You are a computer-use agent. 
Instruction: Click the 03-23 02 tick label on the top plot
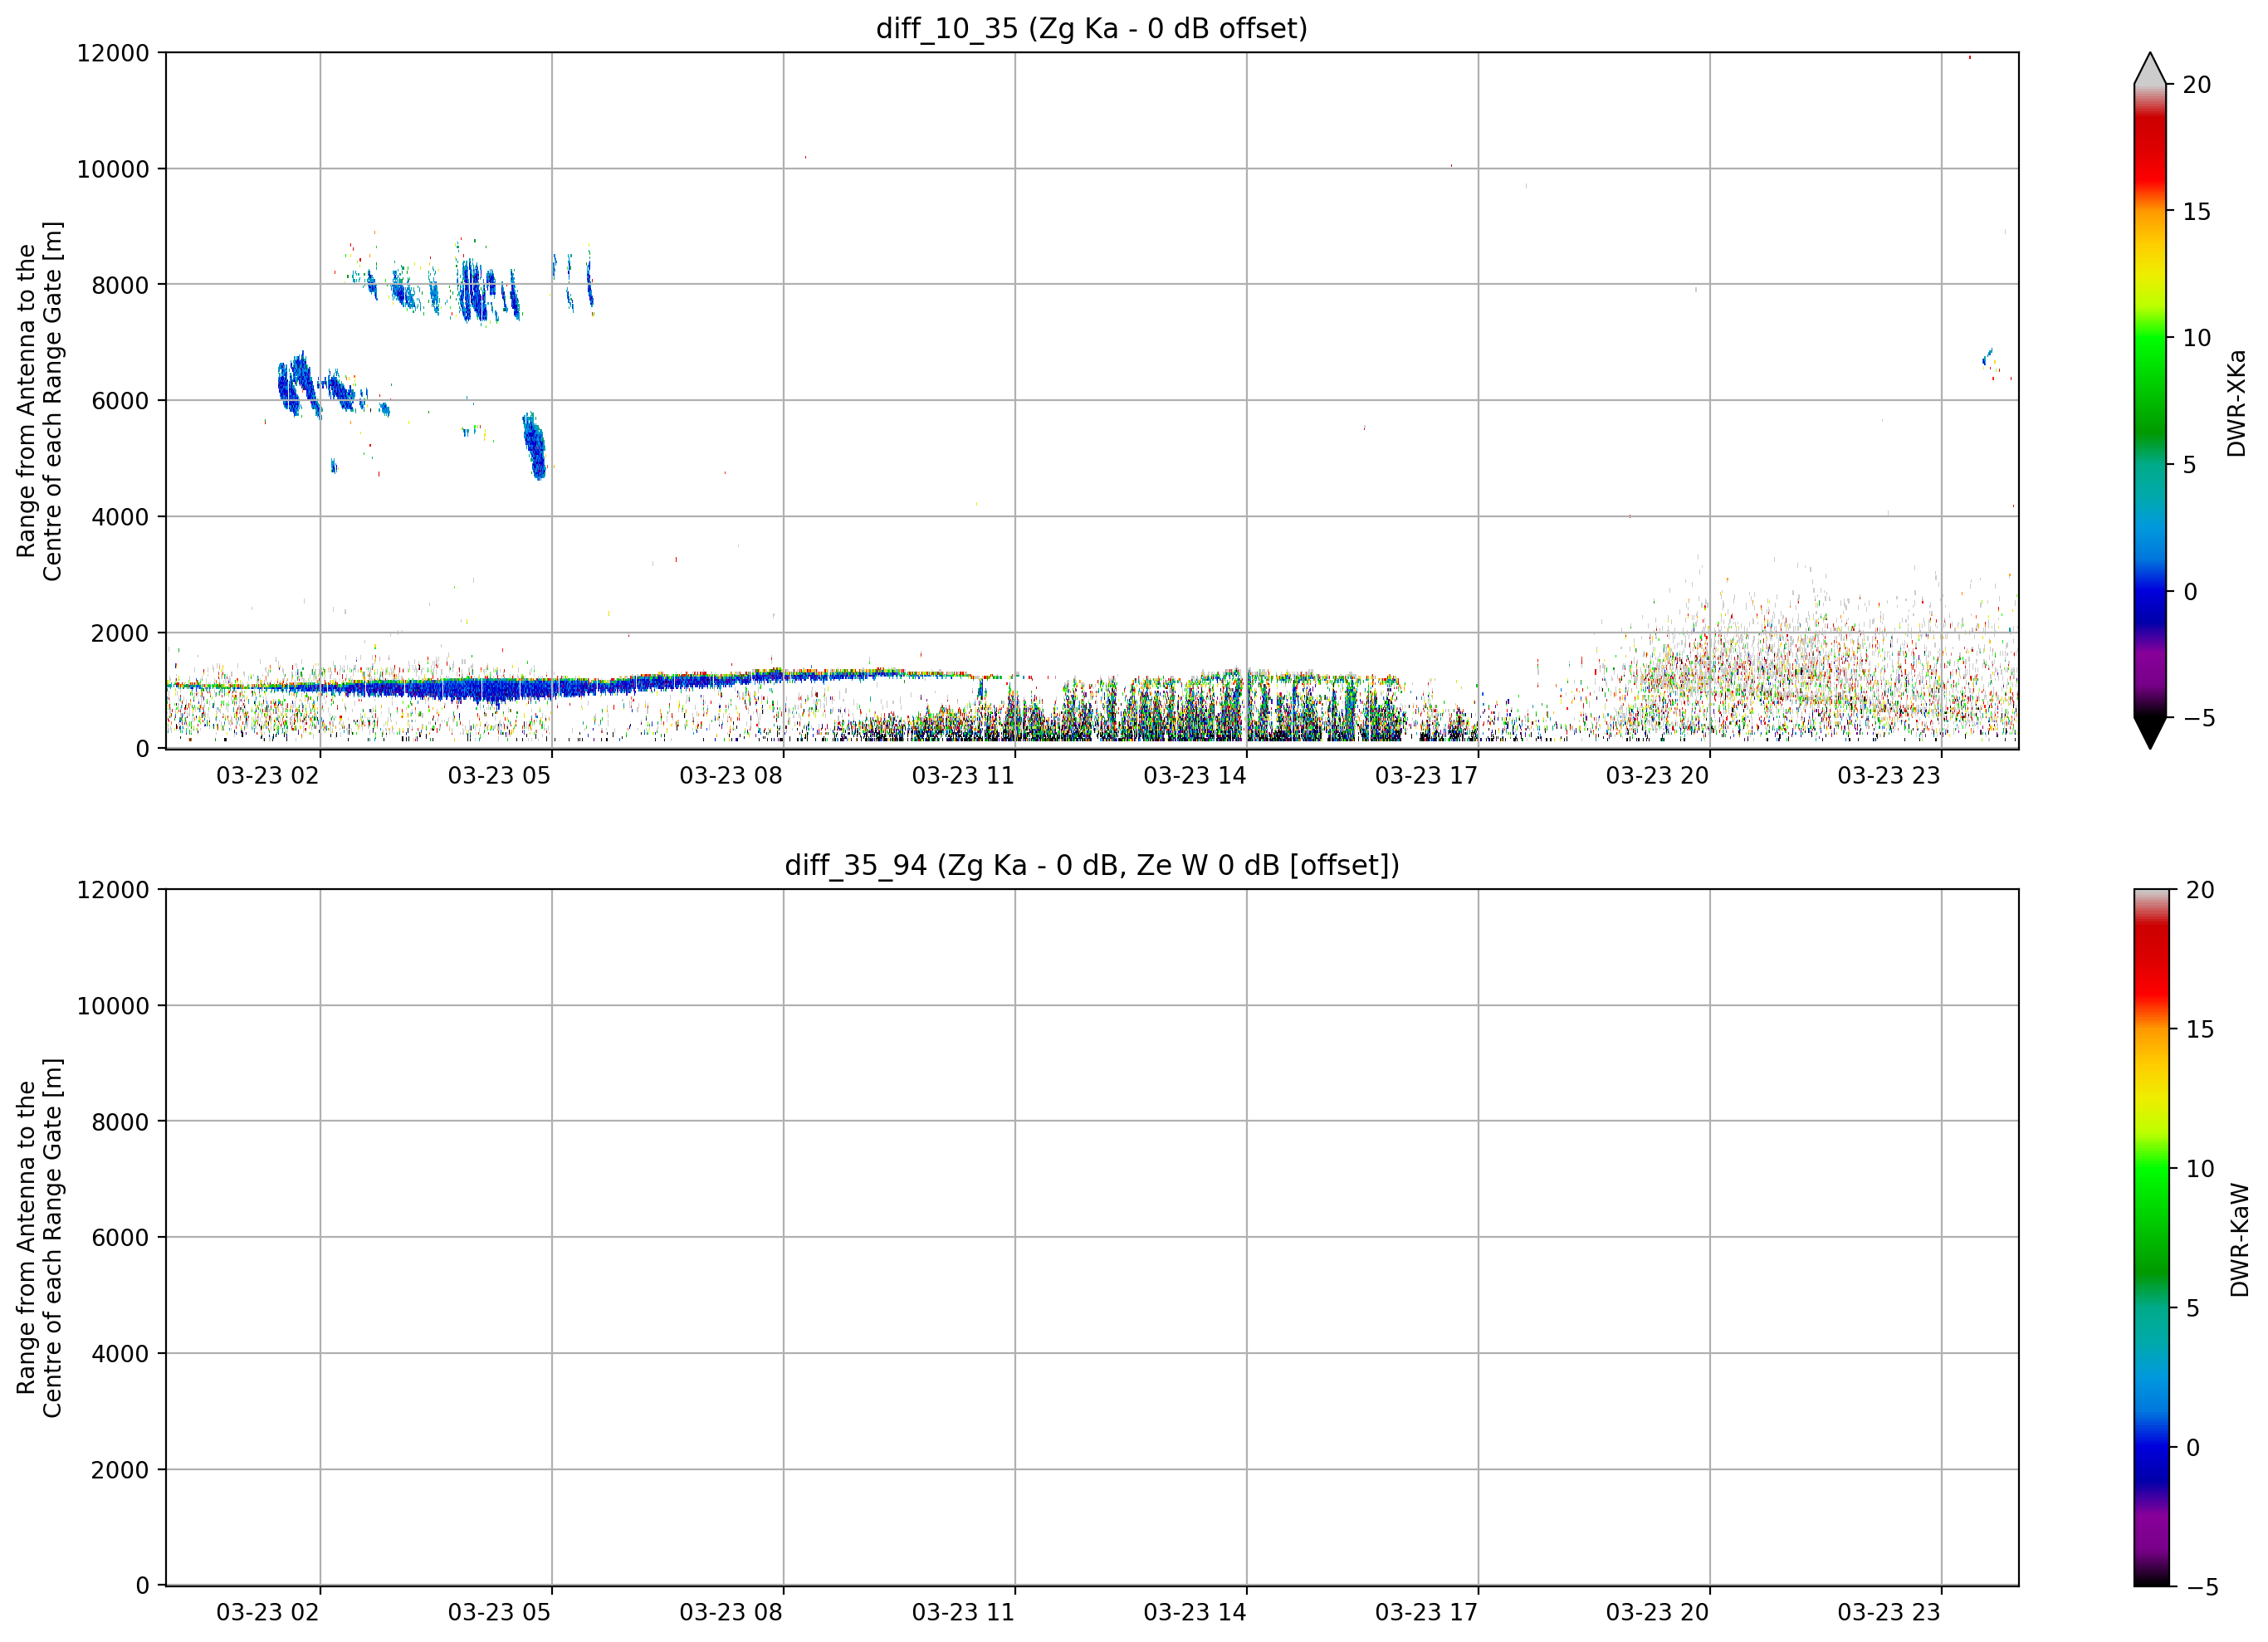(x=267, y=776)
